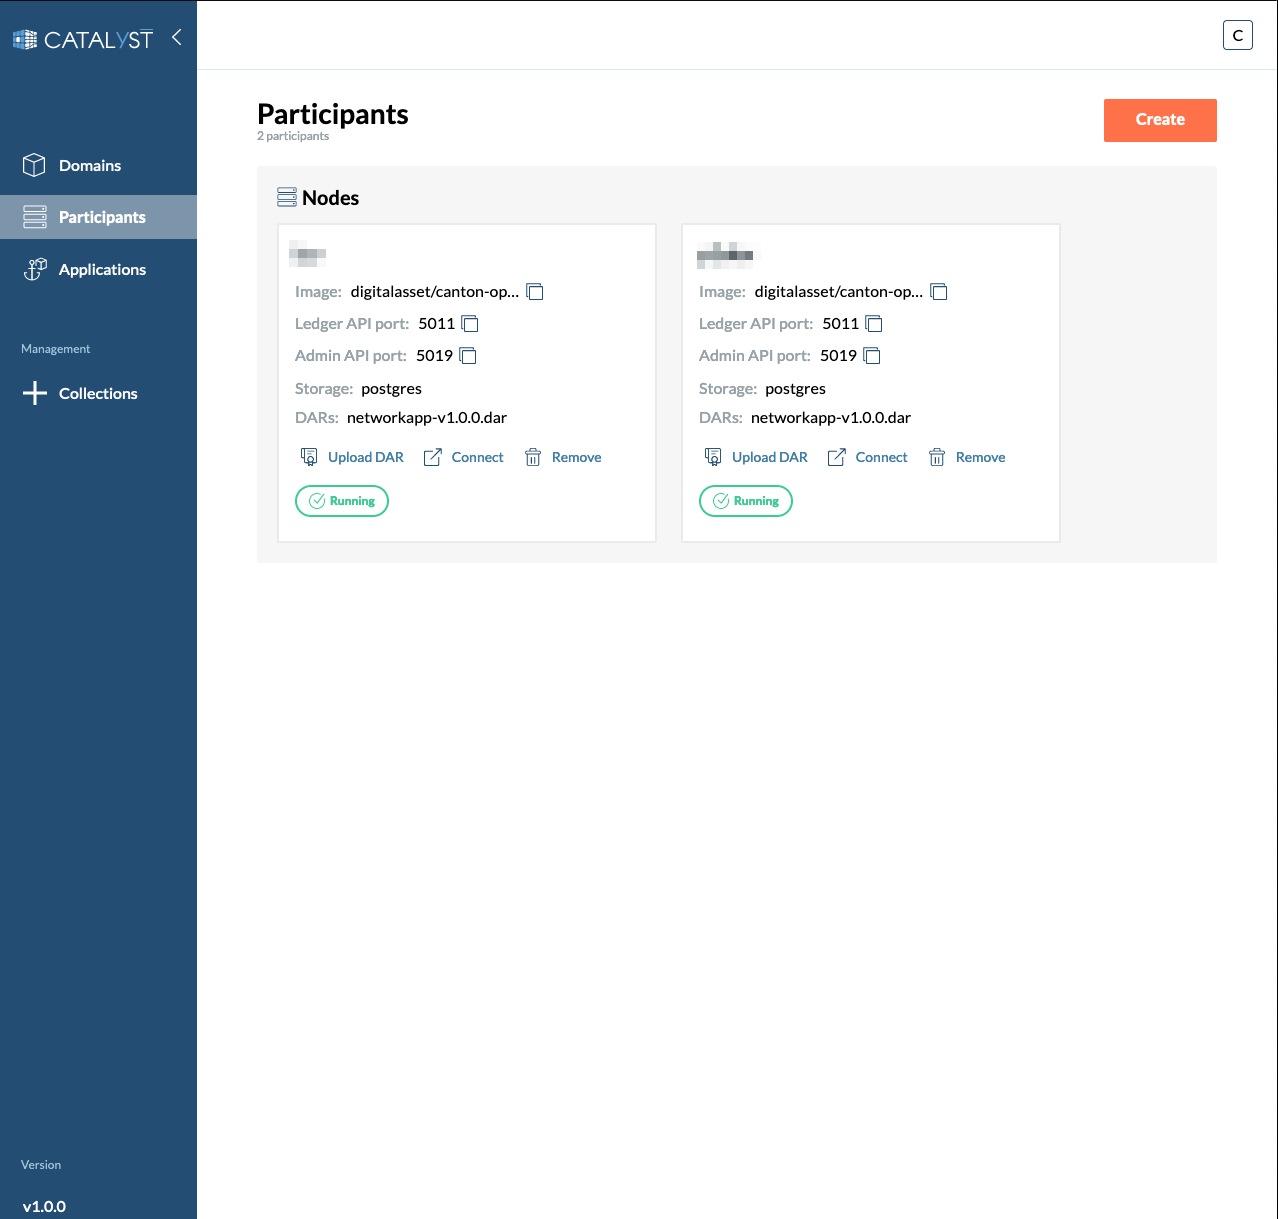The width and height of the screenshot is (1278, 1219).
Task: Click the Participants stacked-servers icon
Action: tap(34, 216)
